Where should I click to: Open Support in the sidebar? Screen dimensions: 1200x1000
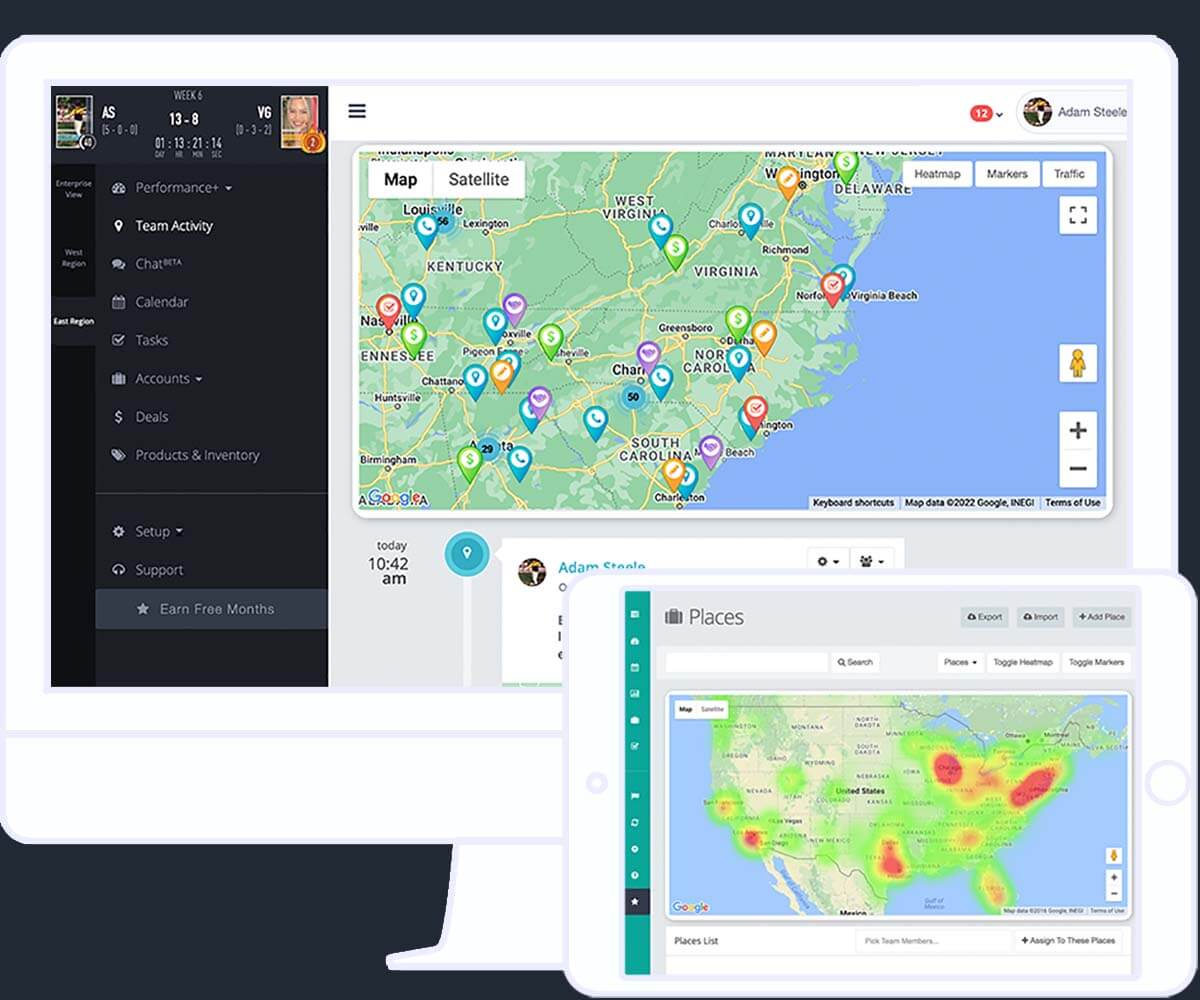(x=147, y=570)
